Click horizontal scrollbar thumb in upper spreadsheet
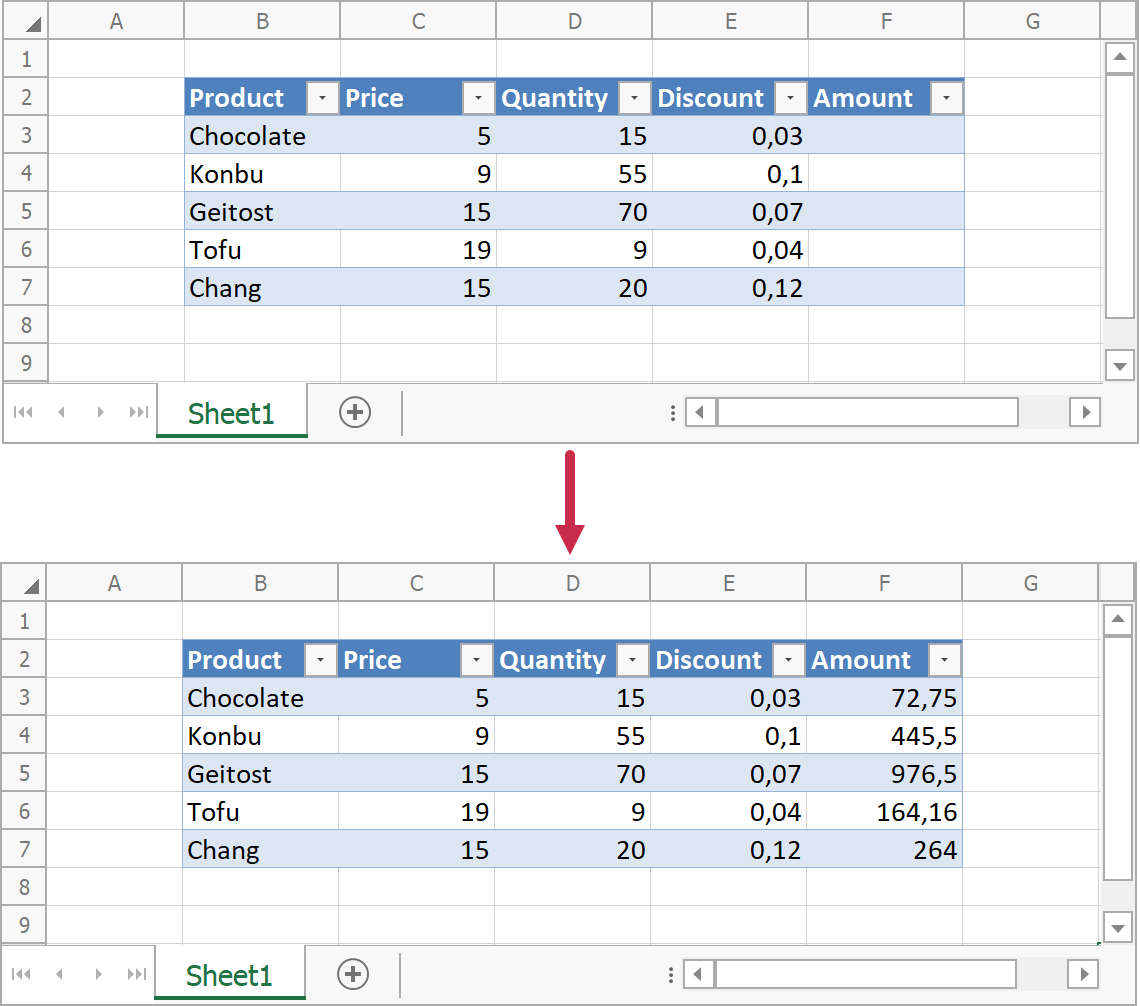Viewport: 1140px width, 1006px height. [867, 412]
